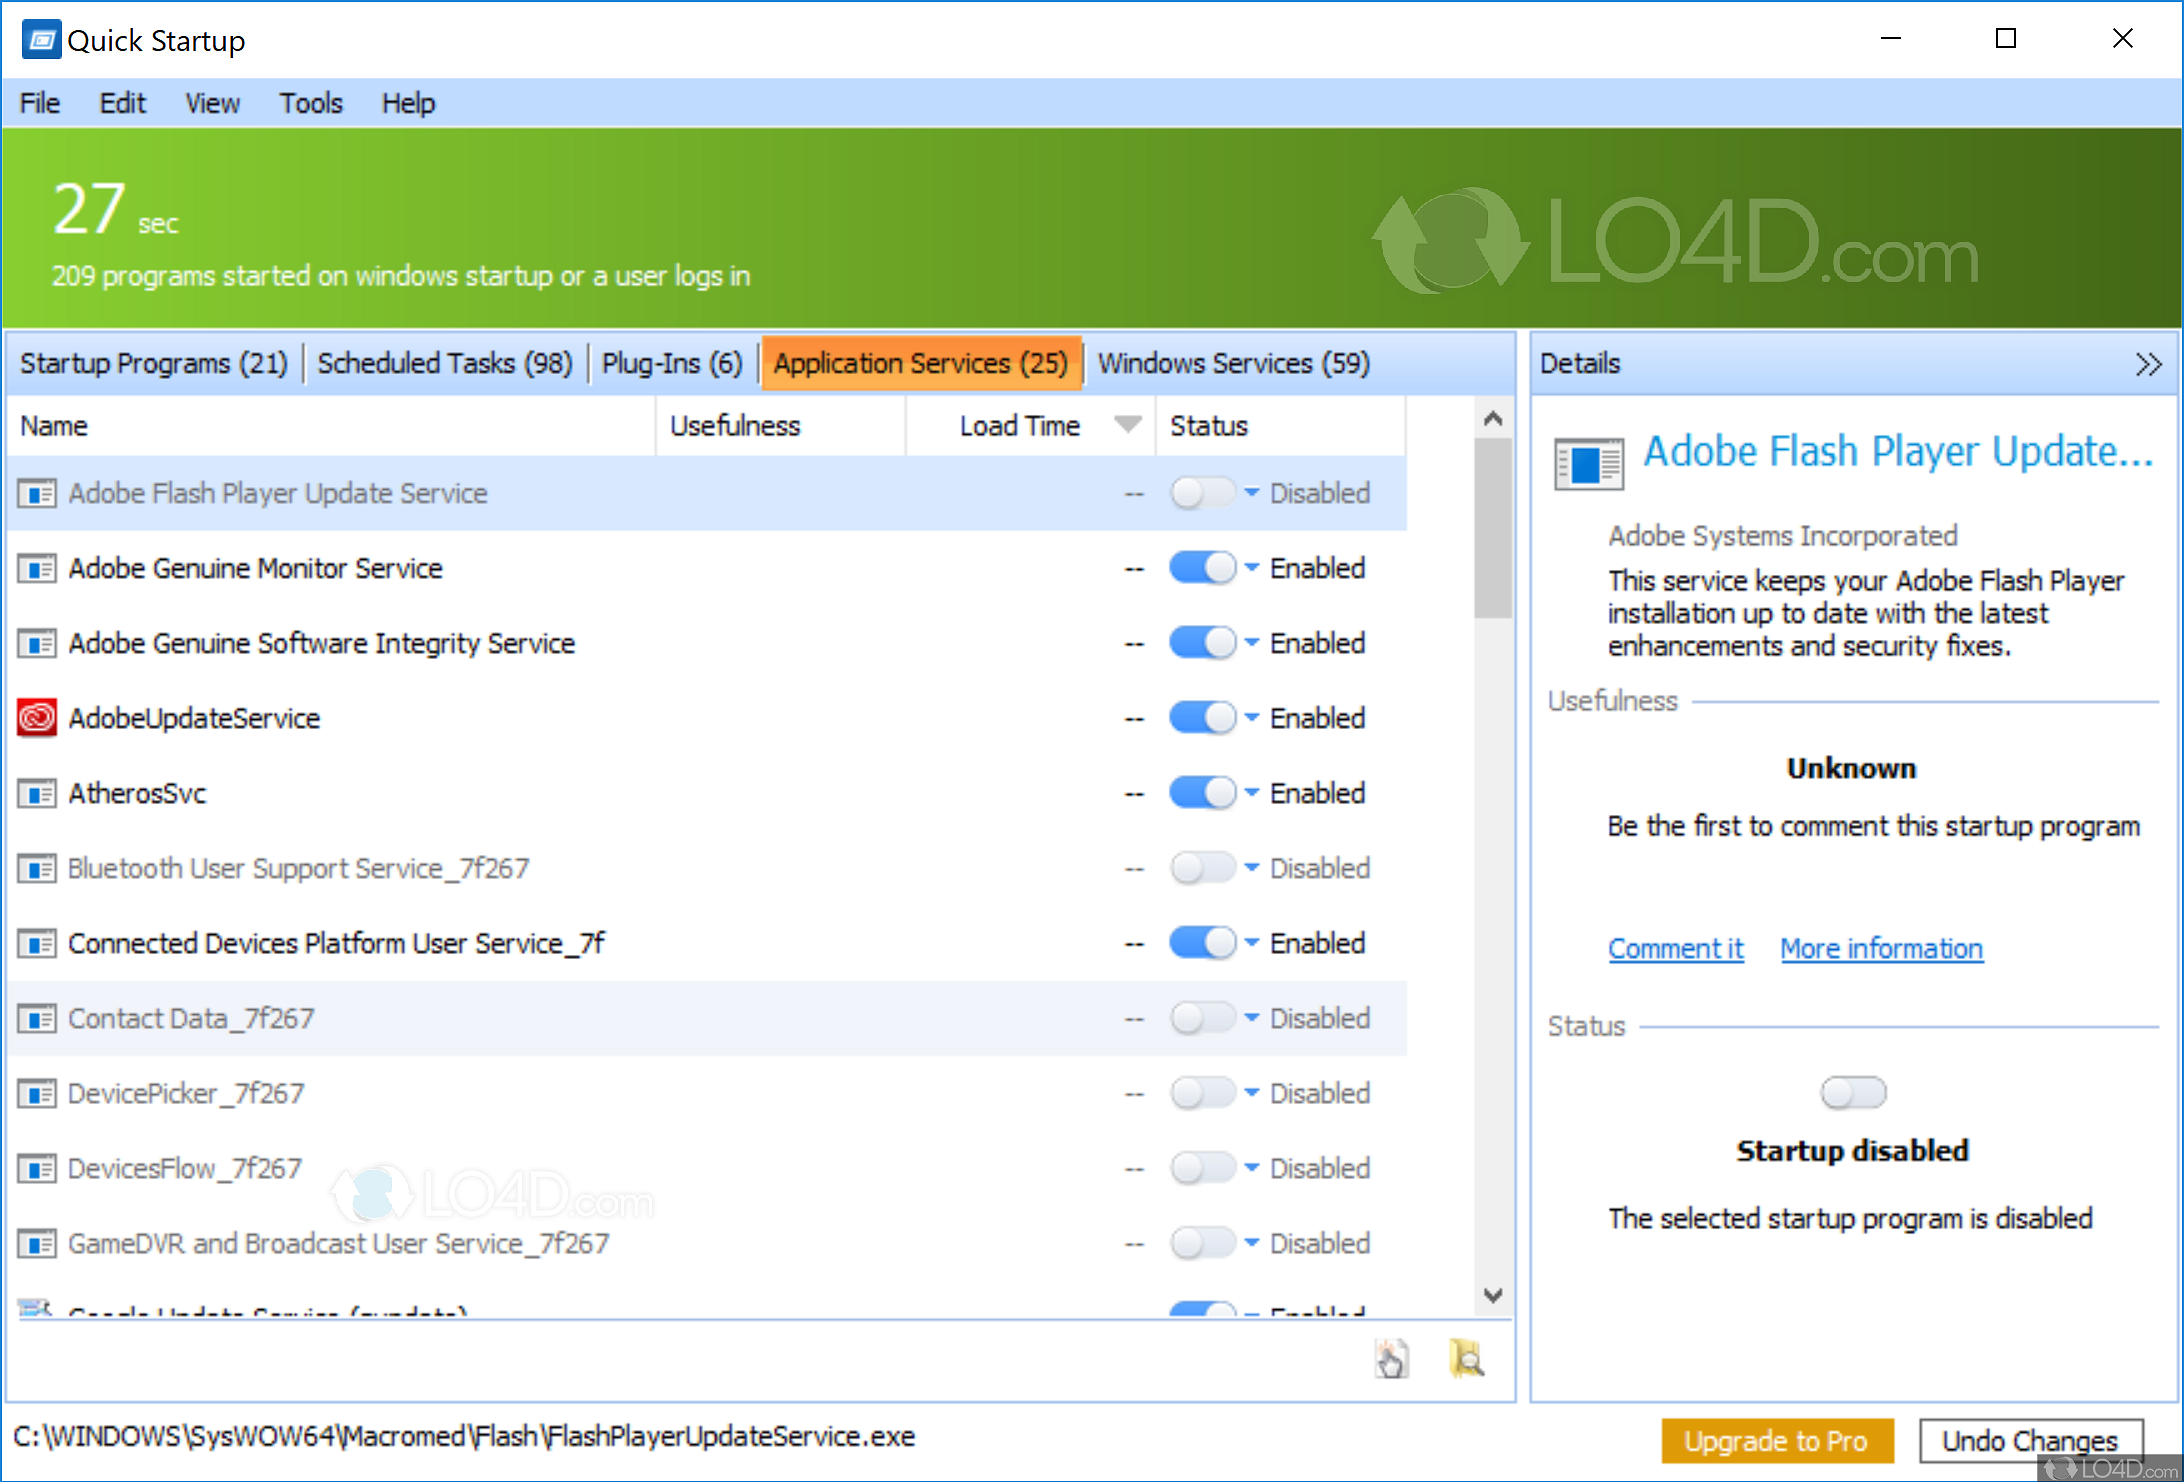Click the hand pointer icon below the list

tap(1391, 1359)
